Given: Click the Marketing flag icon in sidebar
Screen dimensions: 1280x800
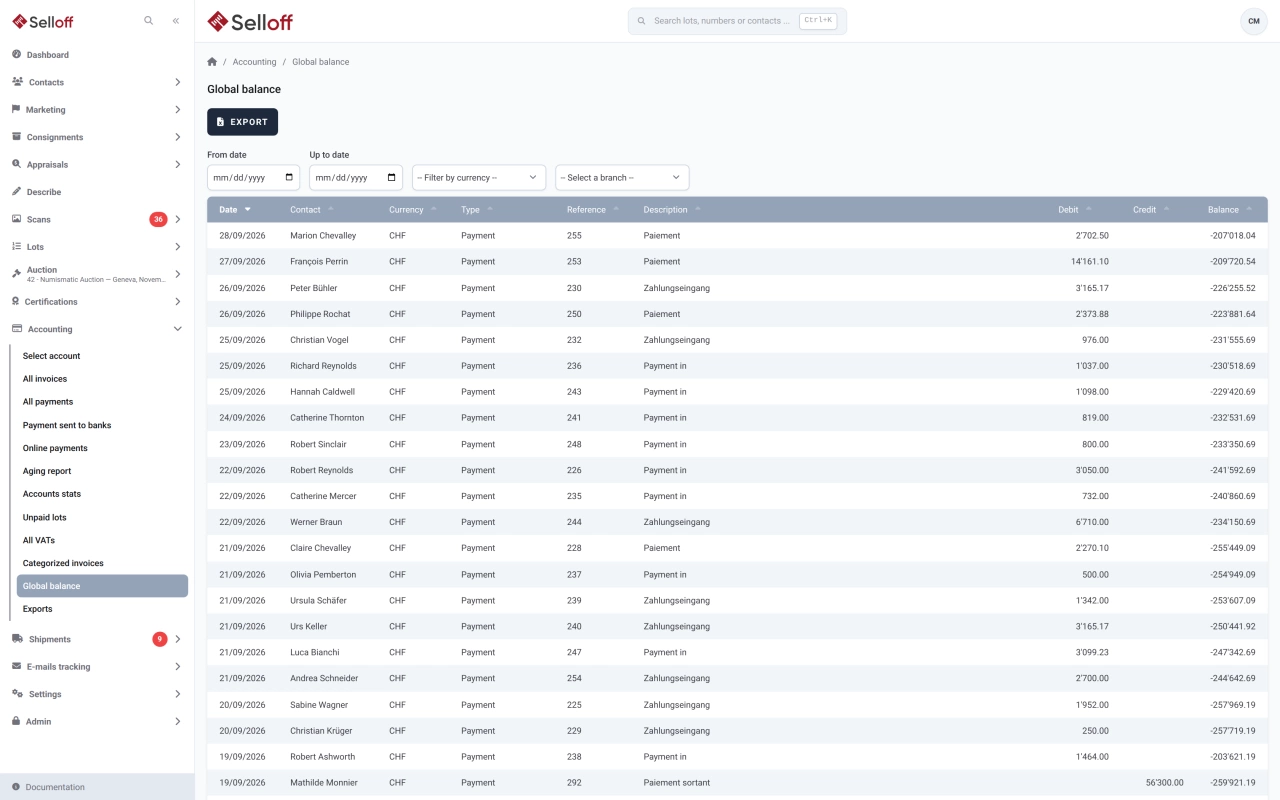Looking at the screenshot, I should click(17, 109).
